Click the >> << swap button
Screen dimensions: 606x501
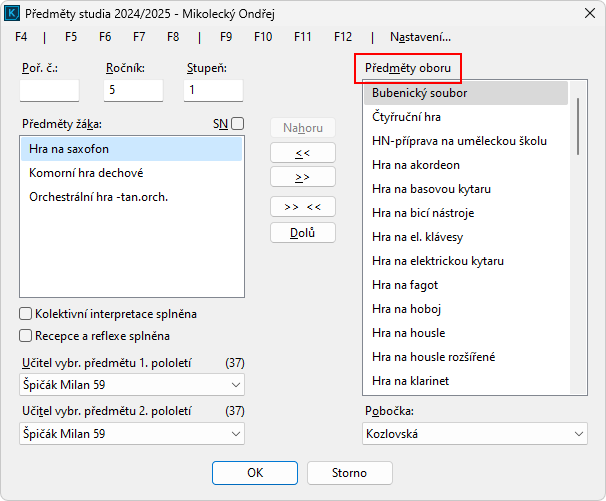(302, 207)
